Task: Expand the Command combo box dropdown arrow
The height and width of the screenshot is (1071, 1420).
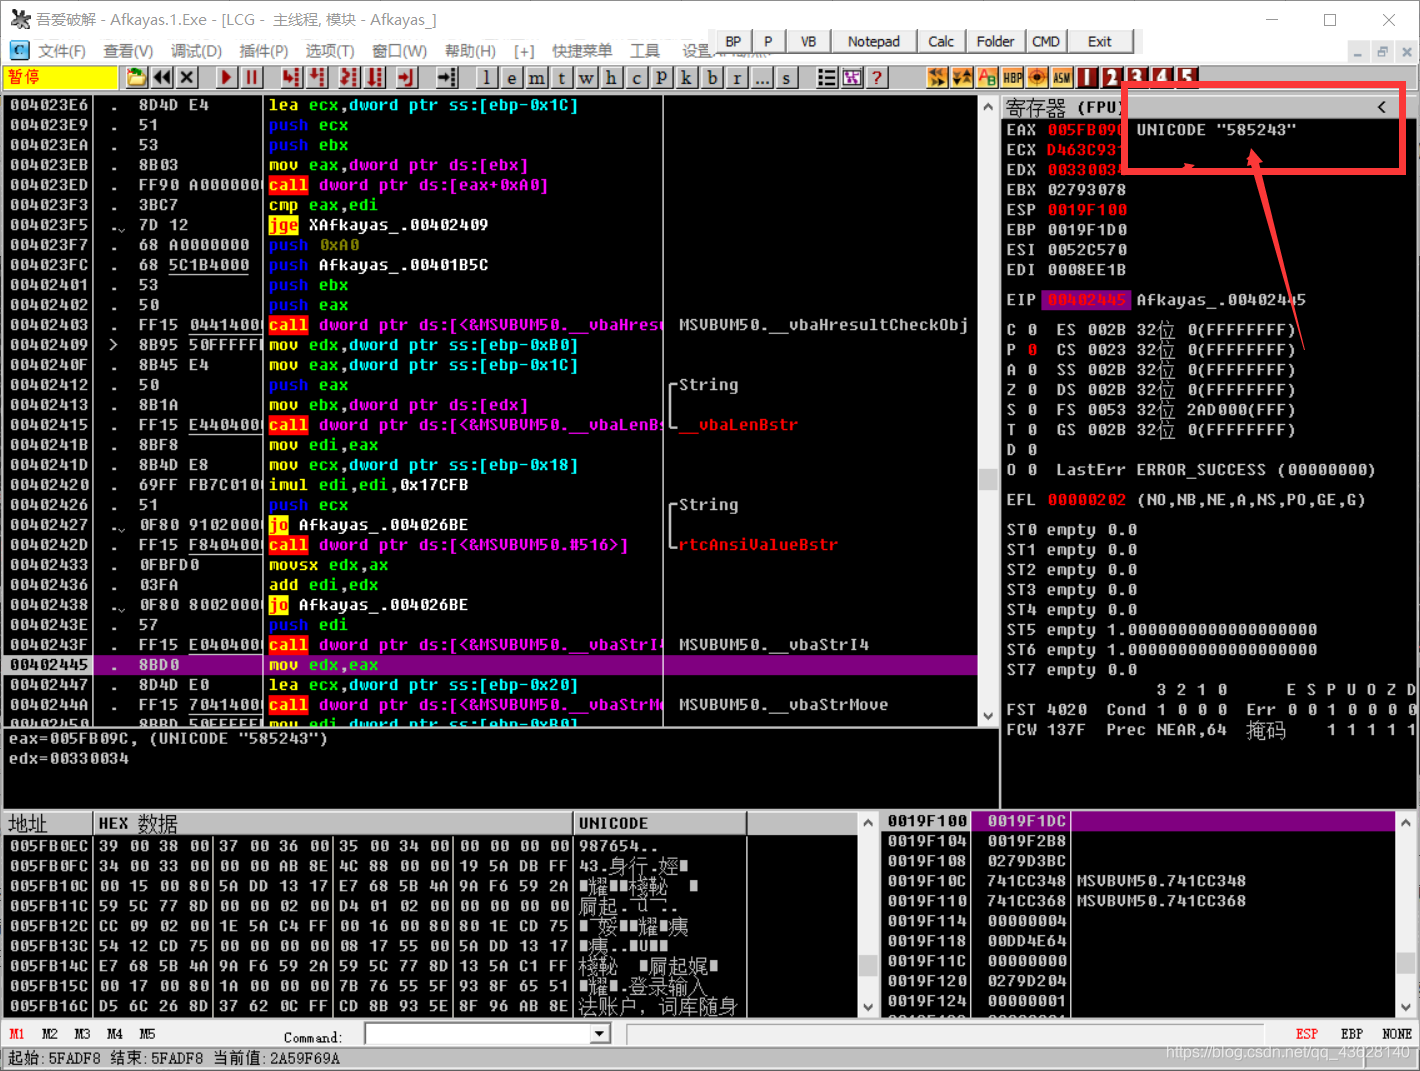Action: point(600,1034)
